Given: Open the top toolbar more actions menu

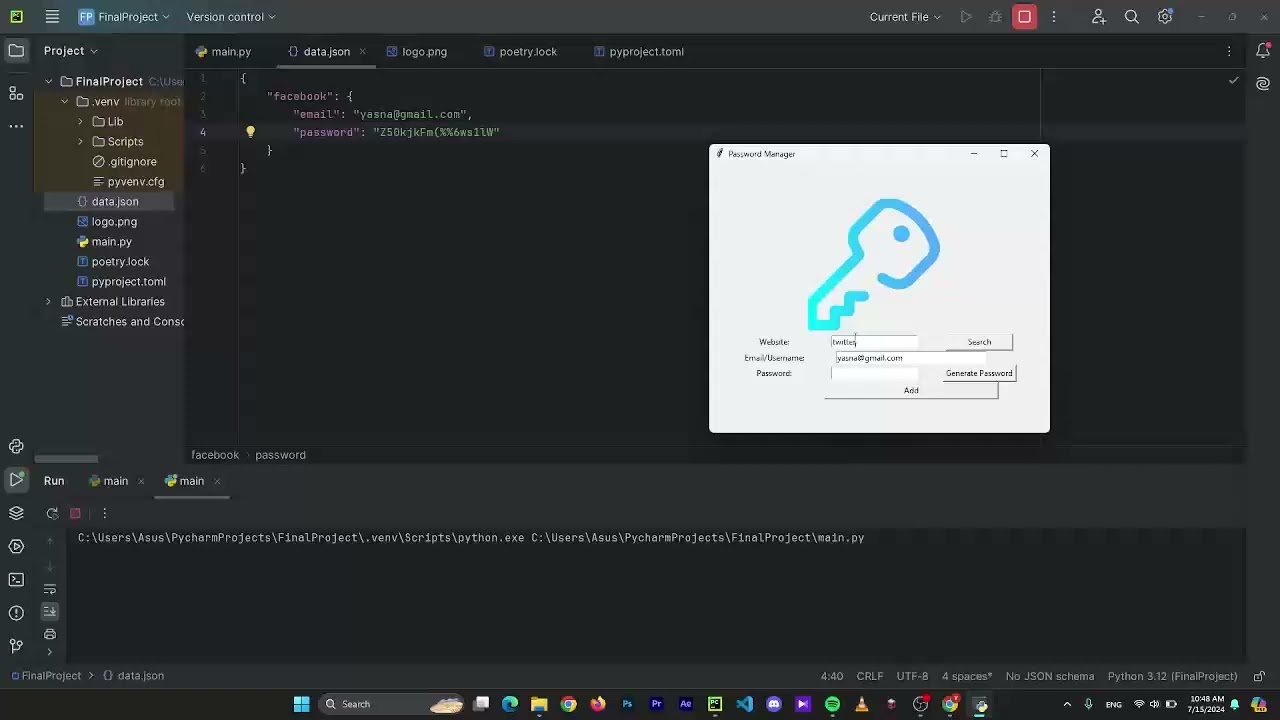Looking at the screenshot, I should 1053,17.
